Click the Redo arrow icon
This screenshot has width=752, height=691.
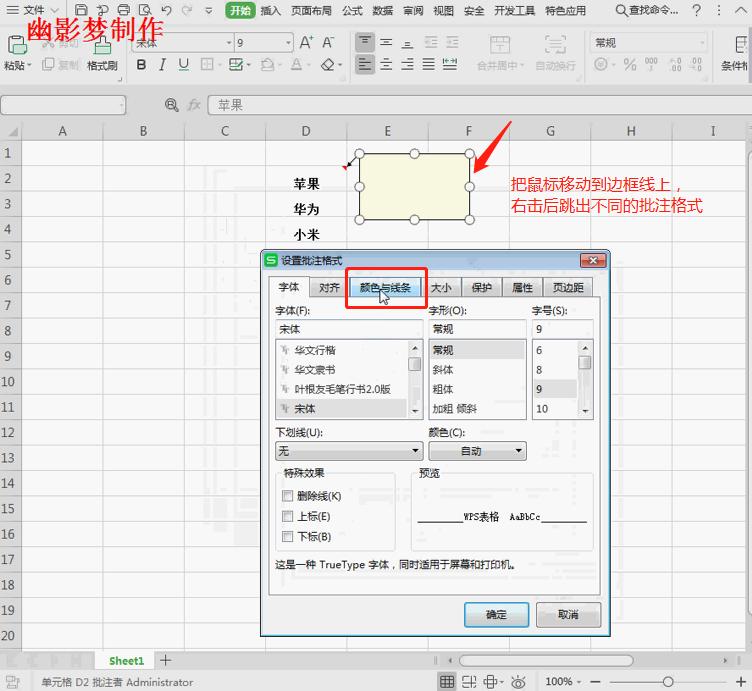pos(187,10)
